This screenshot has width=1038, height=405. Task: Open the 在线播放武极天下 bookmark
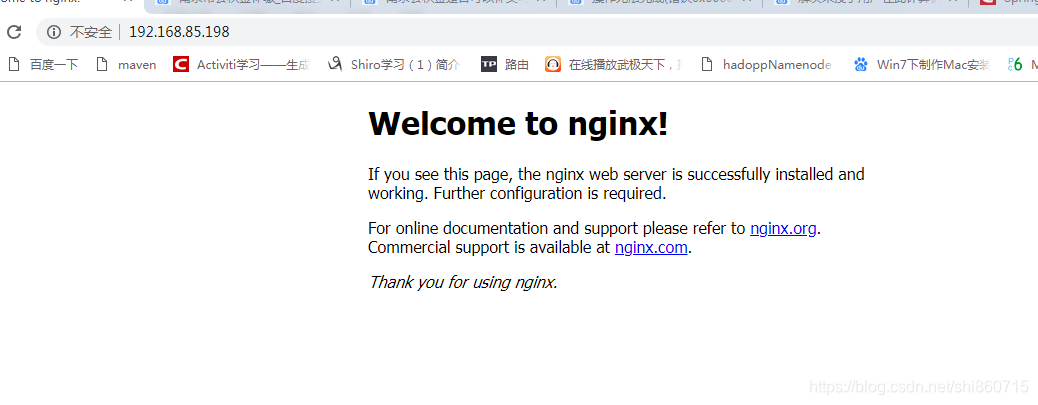pos(614,64)
